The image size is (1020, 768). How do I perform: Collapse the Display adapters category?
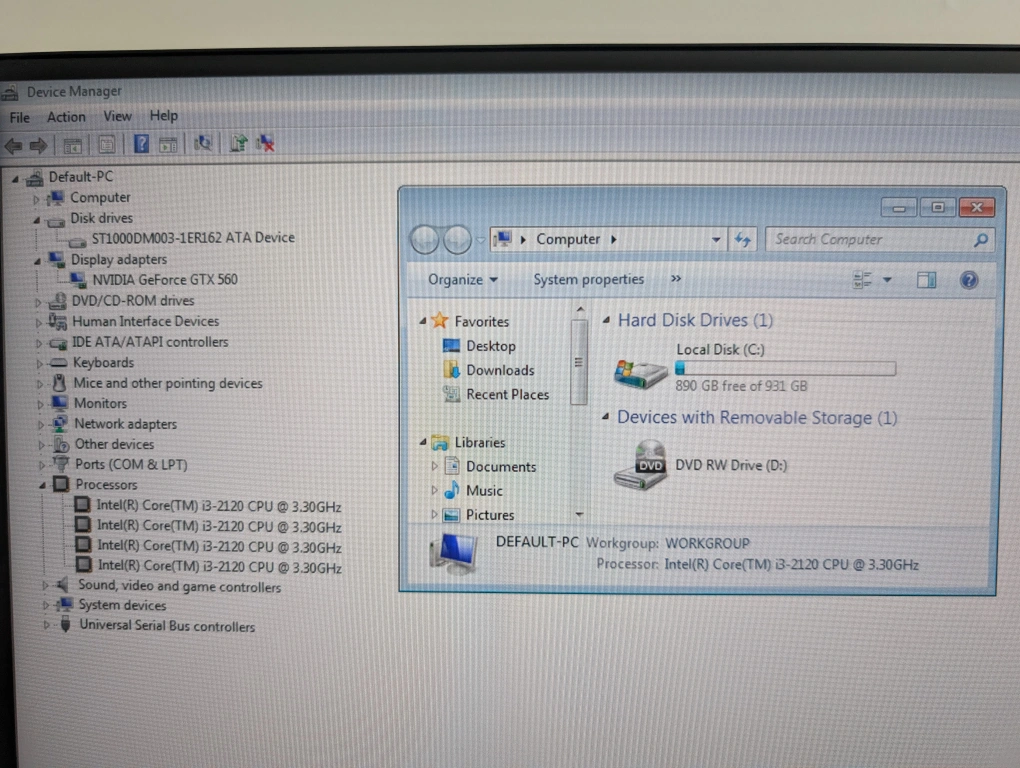click(38, 261)
